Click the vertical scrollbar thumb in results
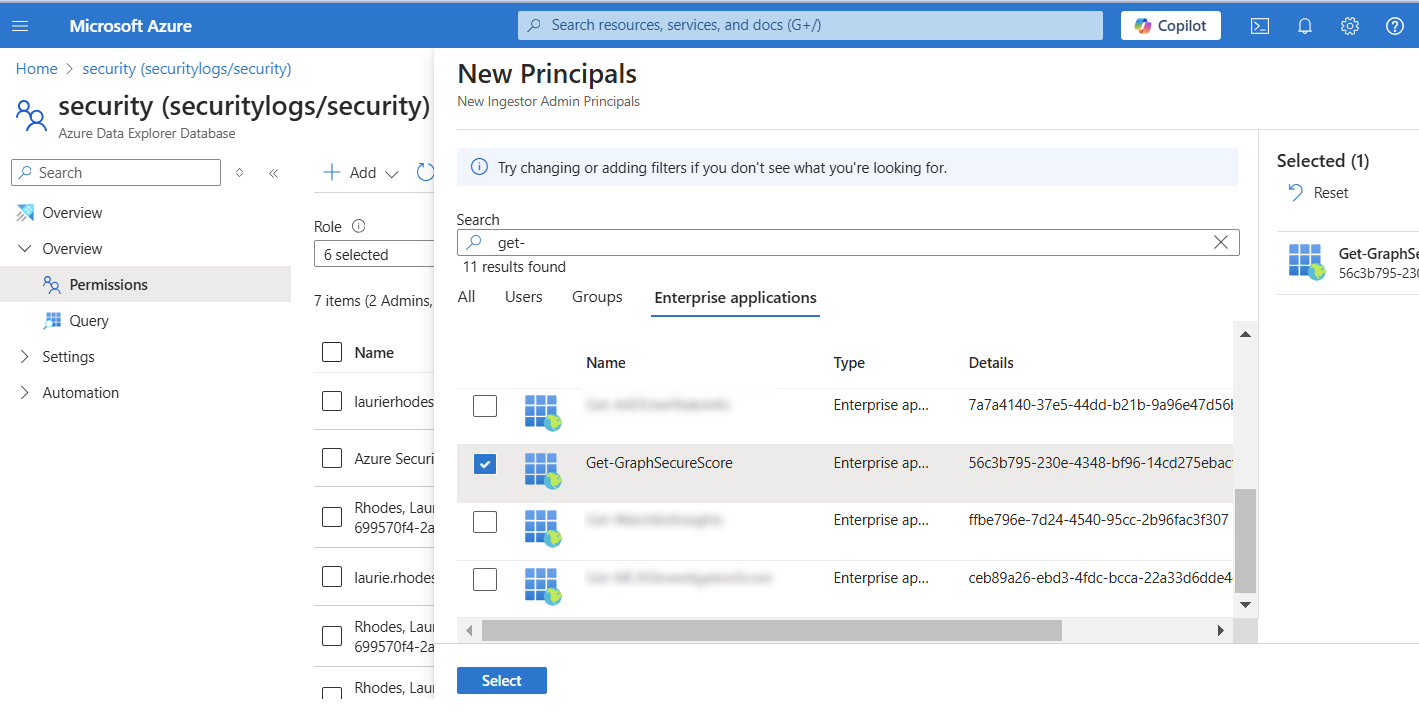1419x717 pixels. pos(1245,541)
